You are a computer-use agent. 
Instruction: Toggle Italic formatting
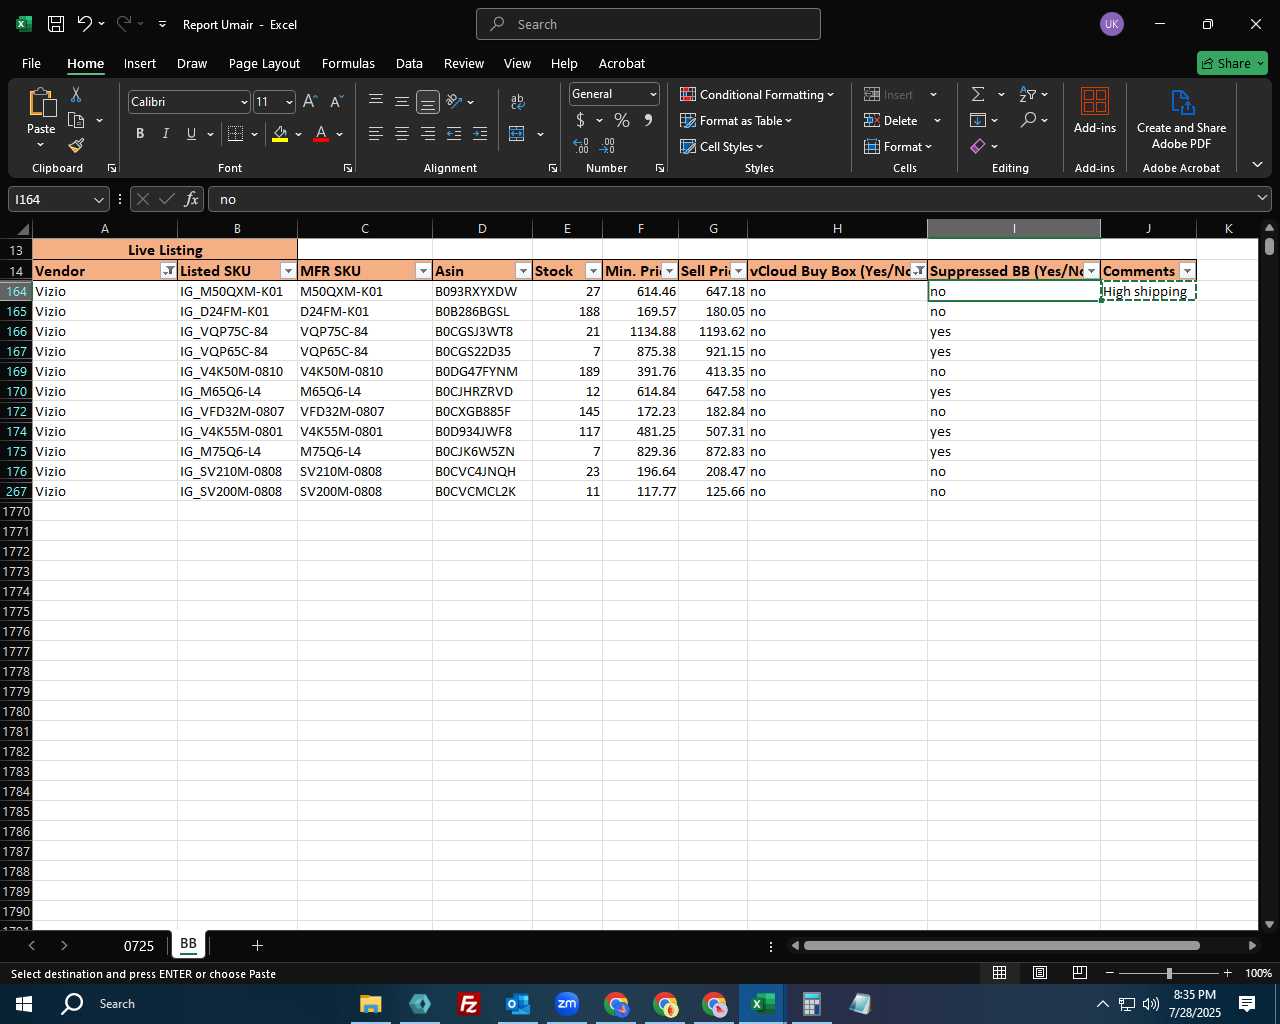165,134
